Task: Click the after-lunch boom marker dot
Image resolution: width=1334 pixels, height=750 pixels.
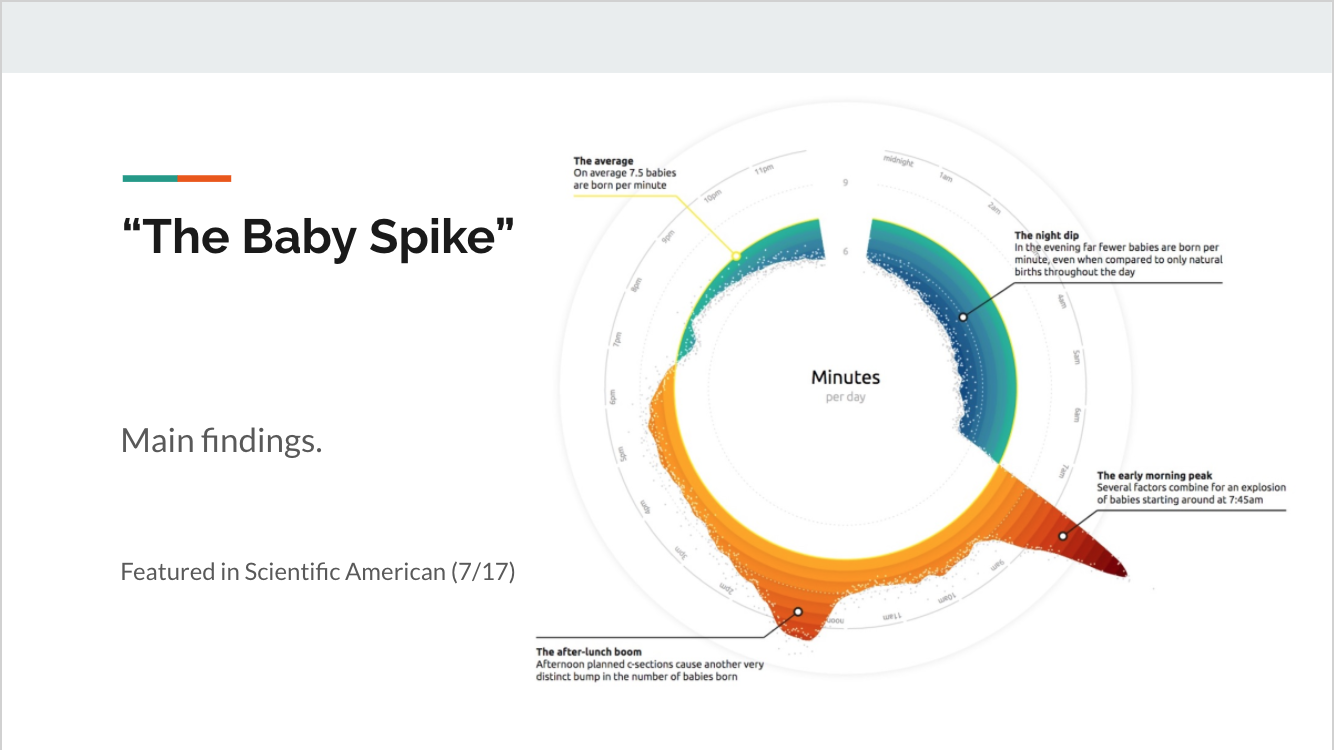Action: point(798,612)
